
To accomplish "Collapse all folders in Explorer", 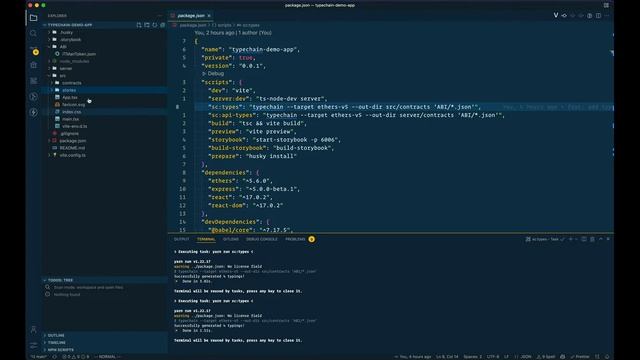I will 162,25.
